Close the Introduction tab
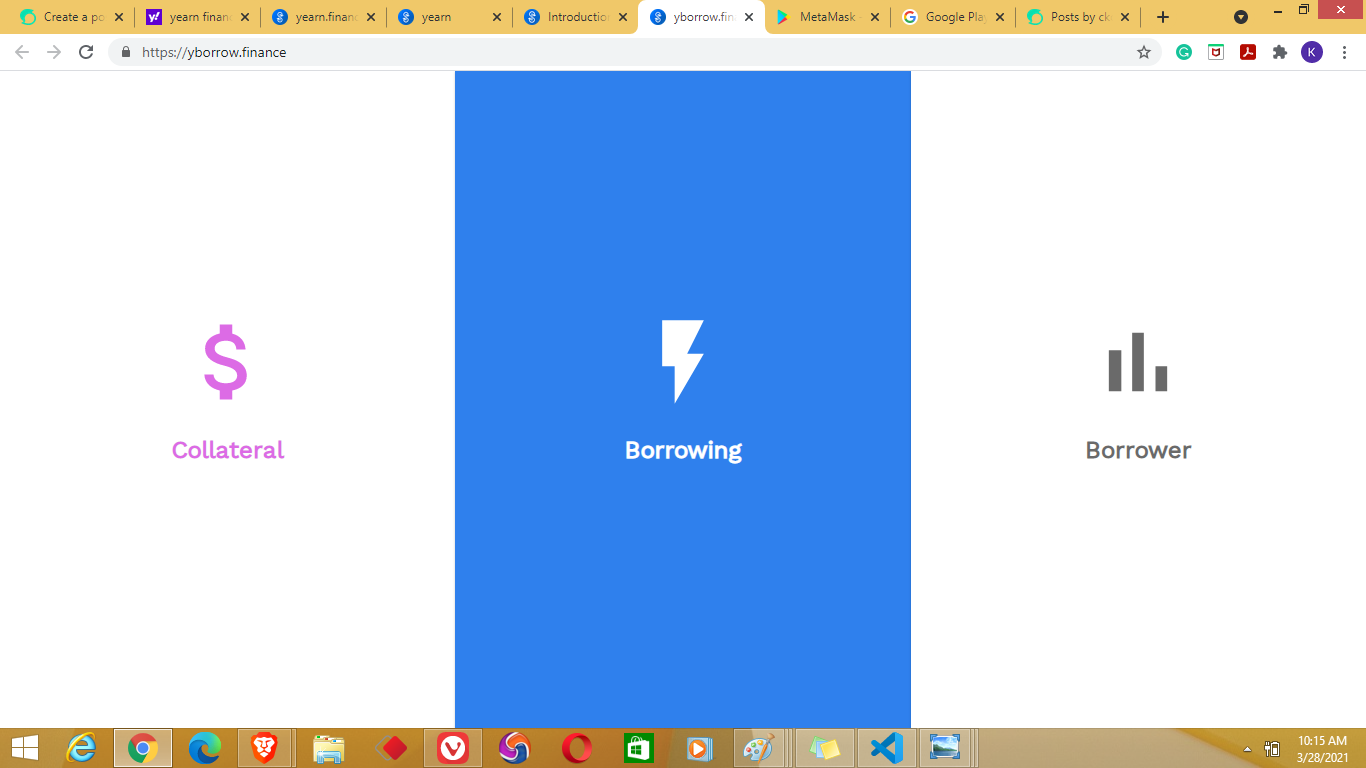1366x768 pixels. [x=623, y=17]
